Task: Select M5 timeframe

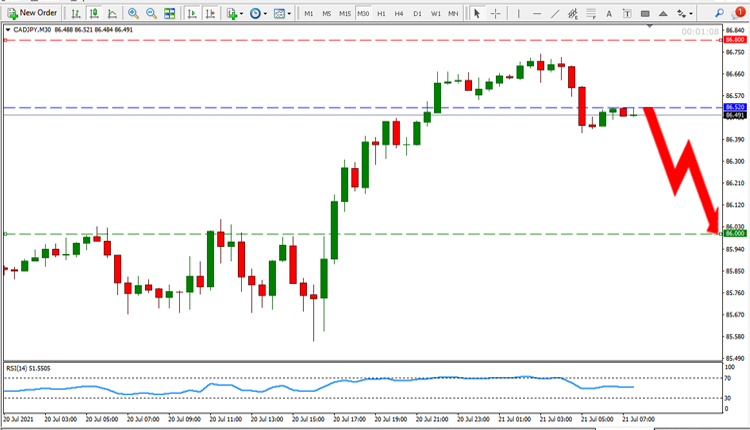Action: (x=327, y=13)
